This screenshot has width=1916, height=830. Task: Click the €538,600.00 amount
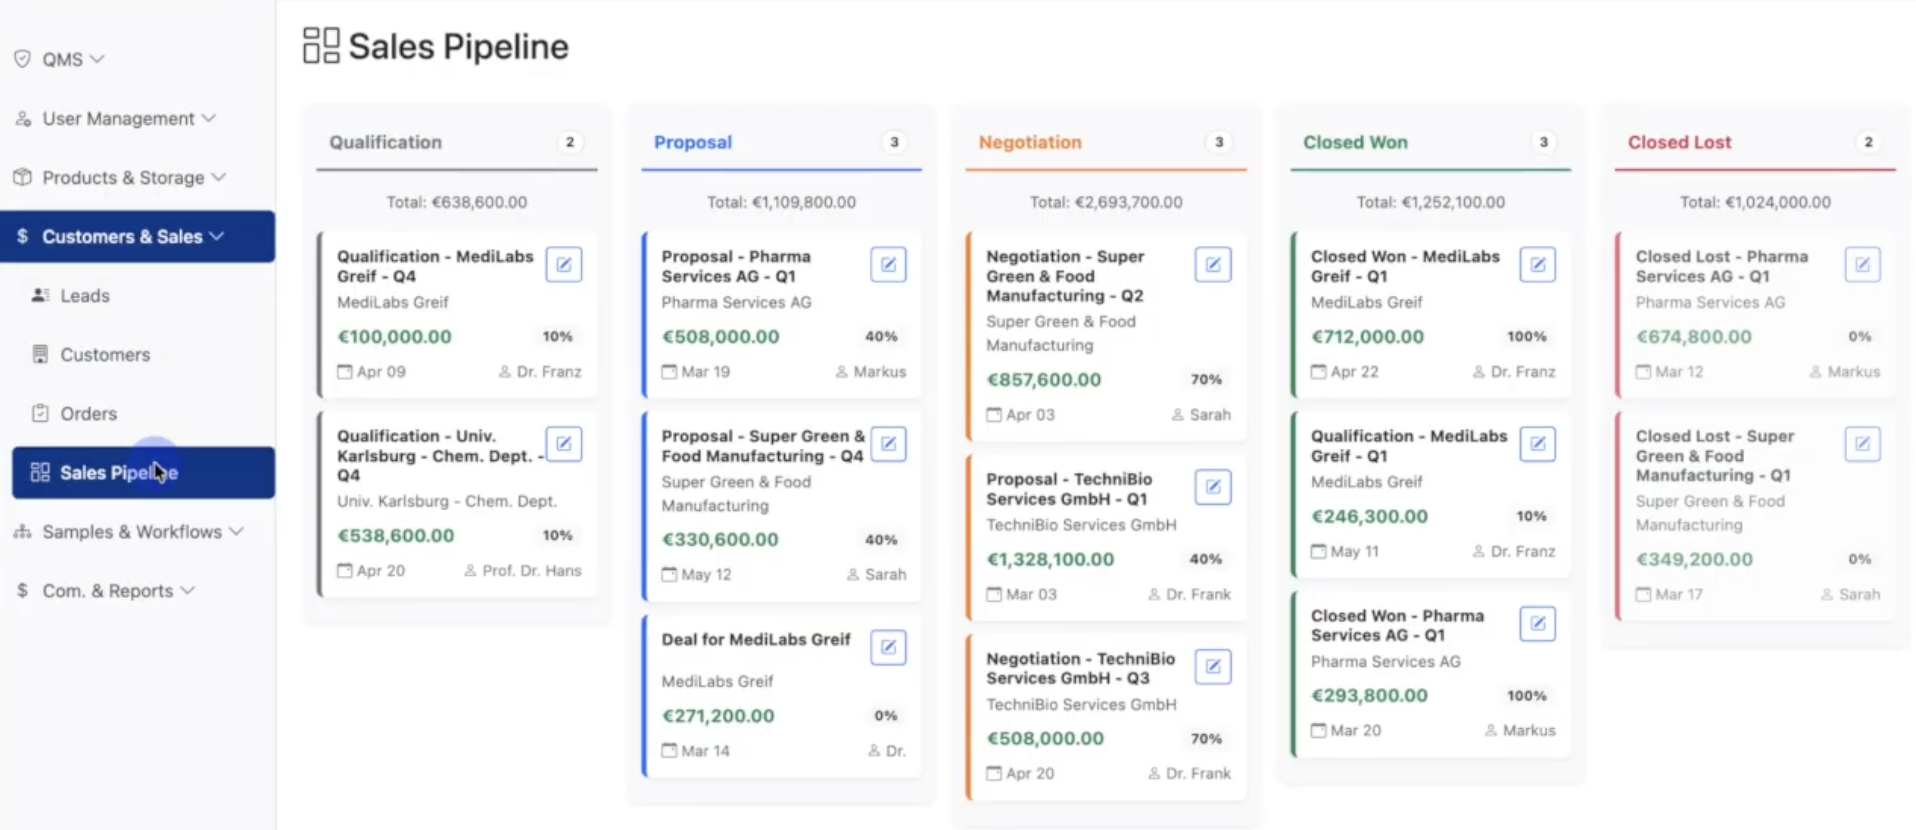pyautogui.click(x=396, y=535)
